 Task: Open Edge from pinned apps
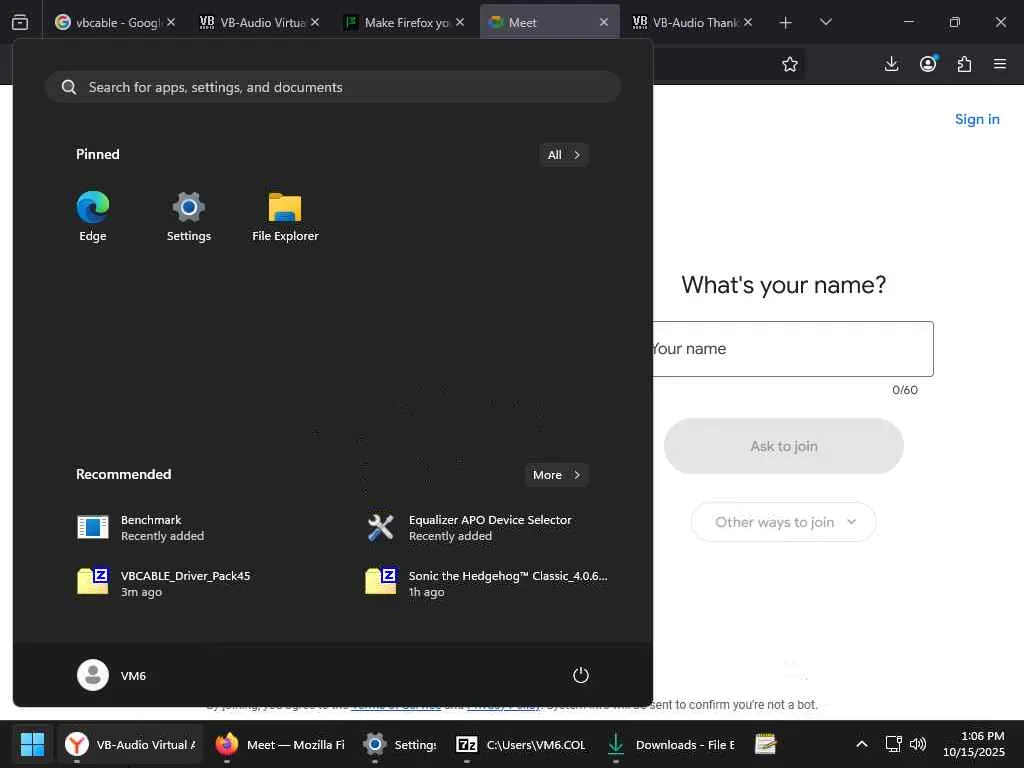pyautogui.click(x=93, y=217)
